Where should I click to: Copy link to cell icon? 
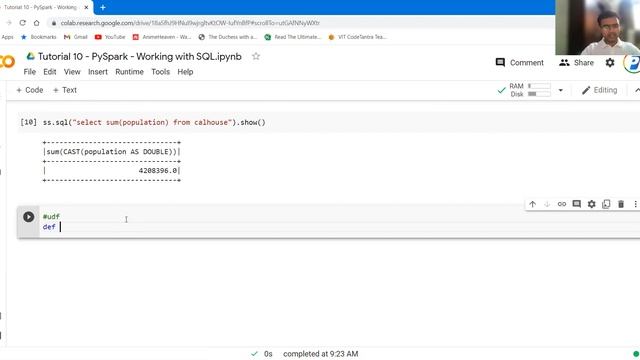click(x=562, y=204)
